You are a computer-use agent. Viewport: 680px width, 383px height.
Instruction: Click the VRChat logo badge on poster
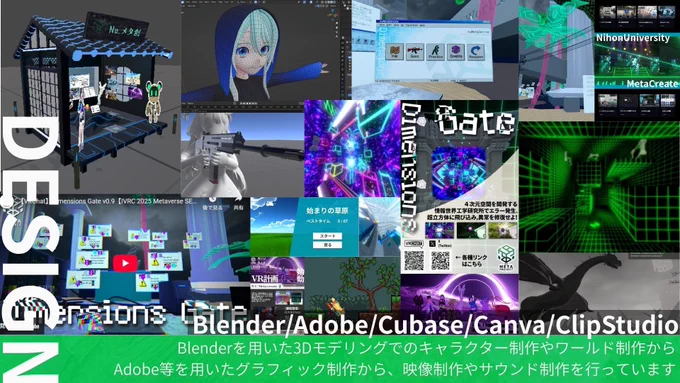coord(414,244)
